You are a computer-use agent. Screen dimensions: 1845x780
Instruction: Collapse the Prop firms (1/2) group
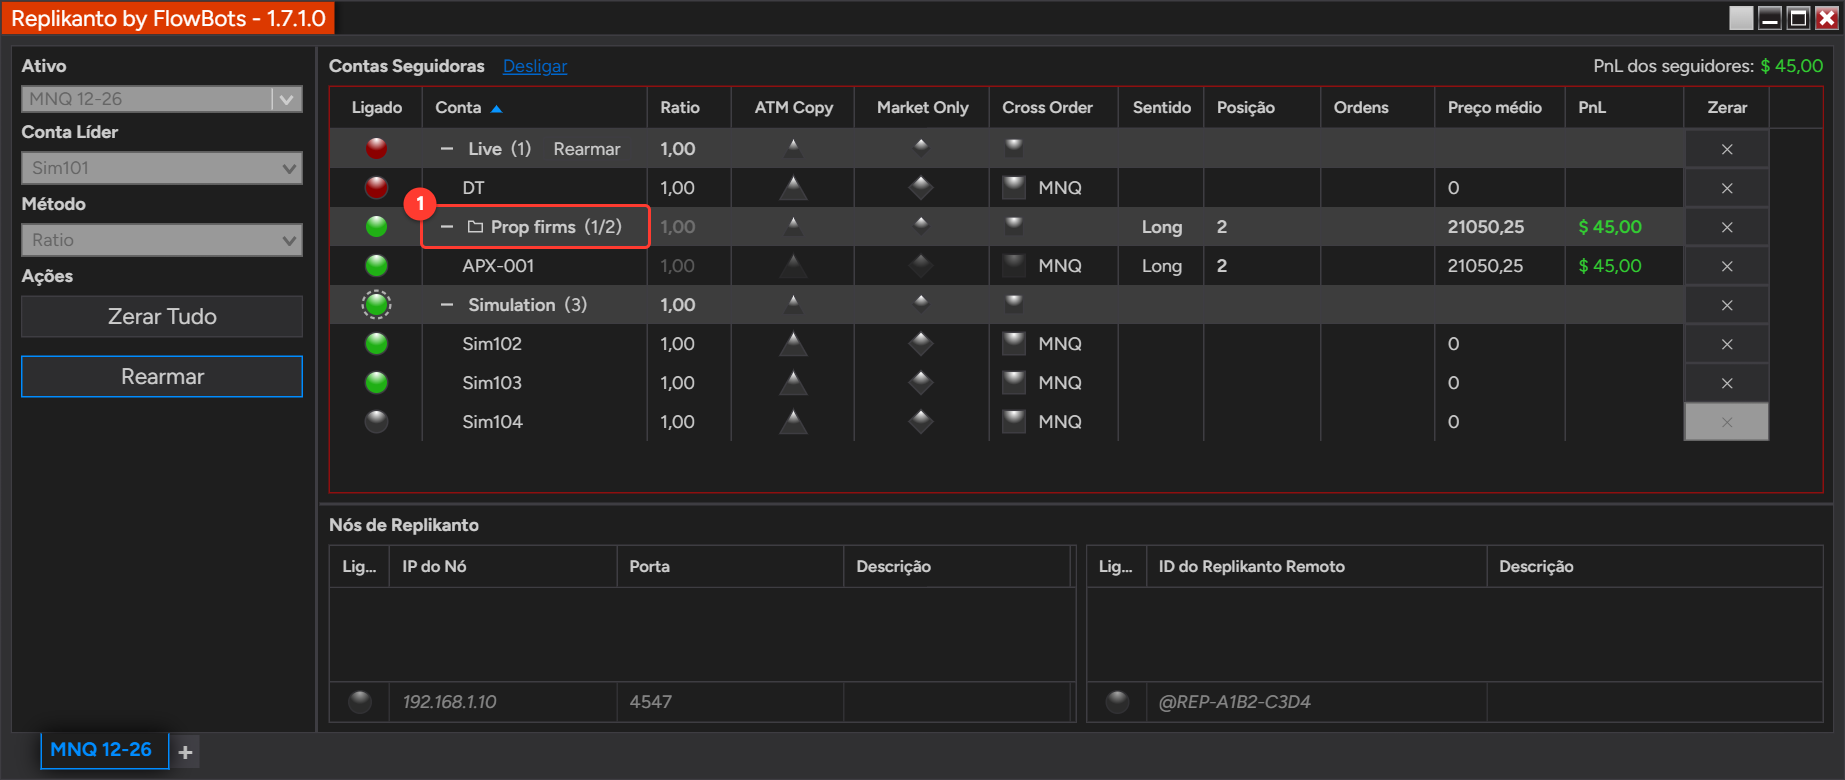pyautogui.click(x=447, y=227)
